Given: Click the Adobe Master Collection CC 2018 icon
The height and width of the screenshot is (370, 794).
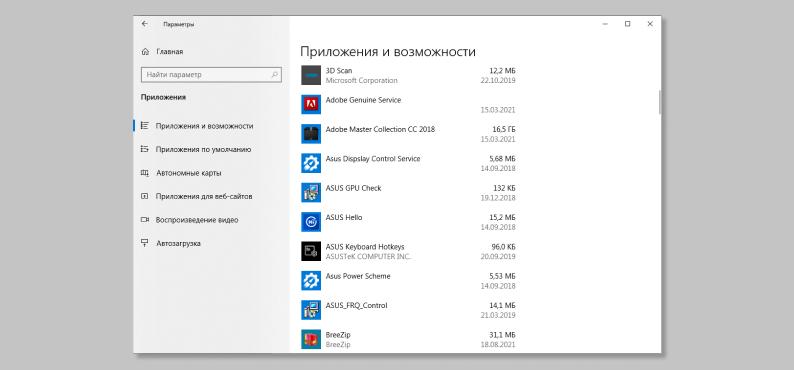Looking at the screenshot, I should [311, 134].
